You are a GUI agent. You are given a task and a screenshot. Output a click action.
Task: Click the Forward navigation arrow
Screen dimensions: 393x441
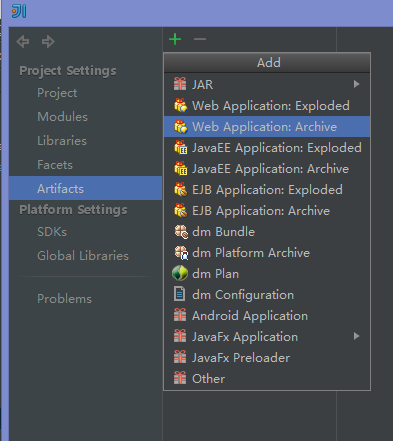(x=48, y=41)
